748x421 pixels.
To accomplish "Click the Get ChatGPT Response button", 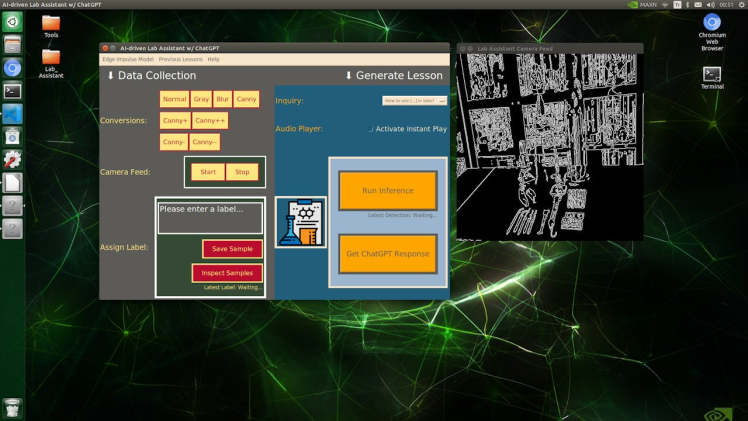I will (387, 254).
